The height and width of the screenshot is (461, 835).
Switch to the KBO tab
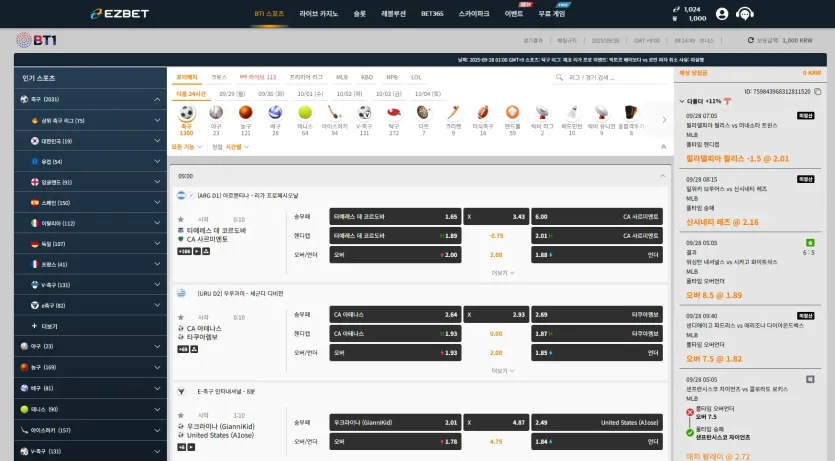(x=367, y=77)
